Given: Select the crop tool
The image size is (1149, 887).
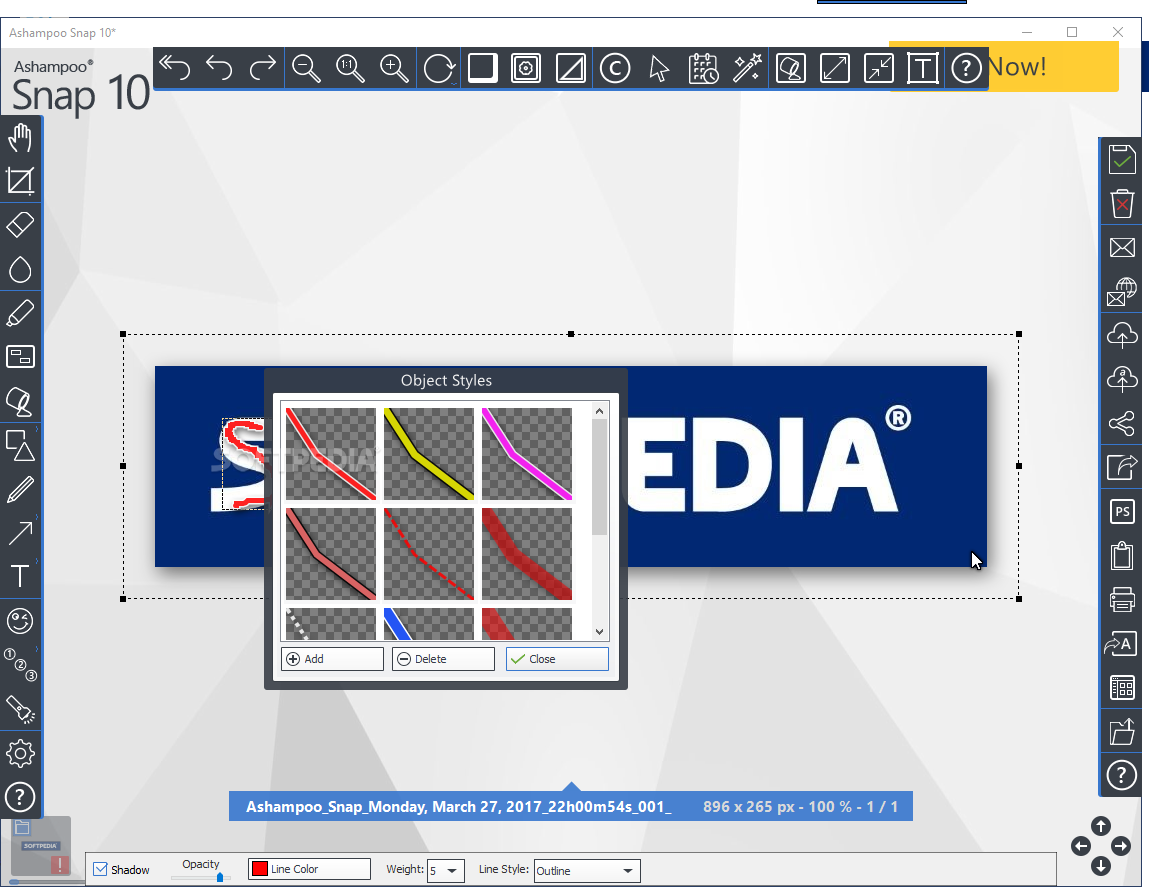Looking at the screenshot, I should point(20,181).
